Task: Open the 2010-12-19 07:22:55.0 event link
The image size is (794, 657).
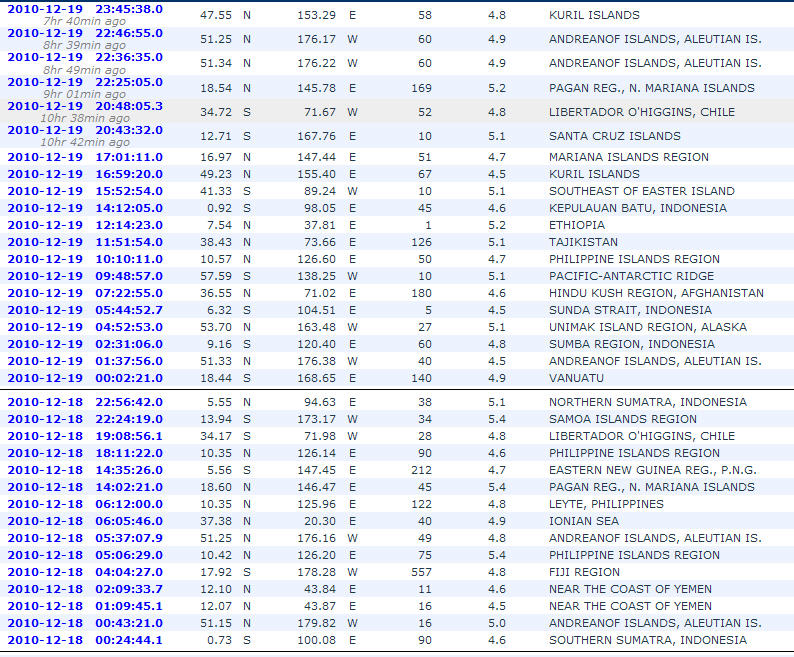Action: [x=85, y=293]
